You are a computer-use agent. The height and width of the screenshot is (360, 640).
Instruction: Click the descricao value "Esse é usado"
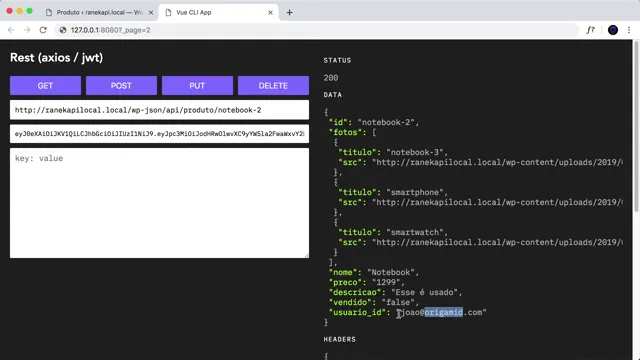pyautogui.click(x=426, y=292)
